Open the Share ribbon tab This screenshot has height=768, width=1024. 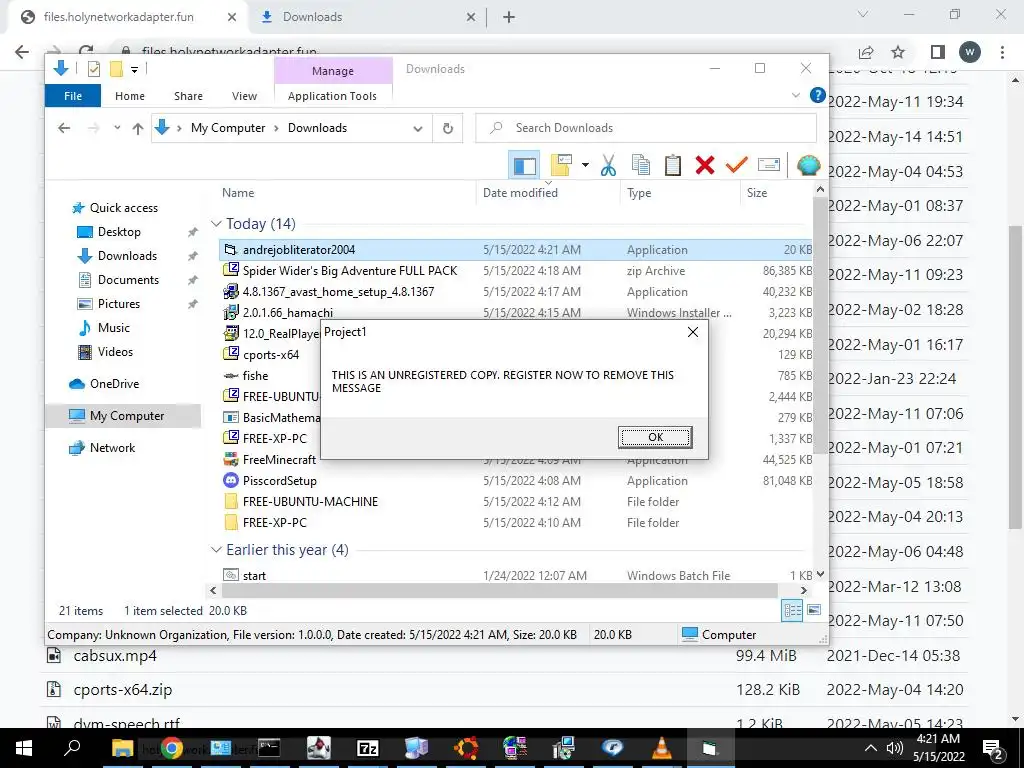point(188,96)
